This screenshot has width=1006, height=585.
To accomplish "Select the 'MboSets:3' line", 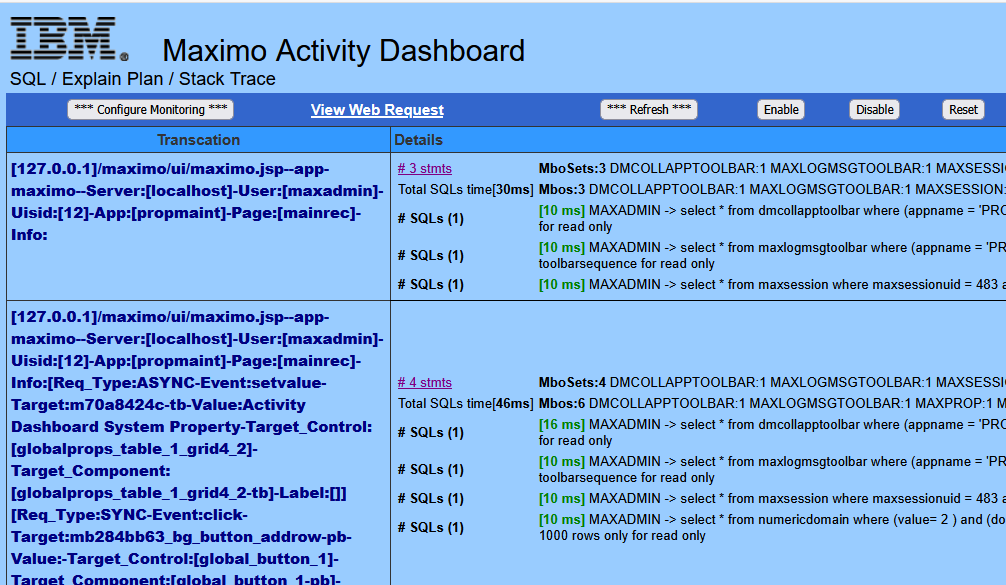I will [x=772, y=168].
